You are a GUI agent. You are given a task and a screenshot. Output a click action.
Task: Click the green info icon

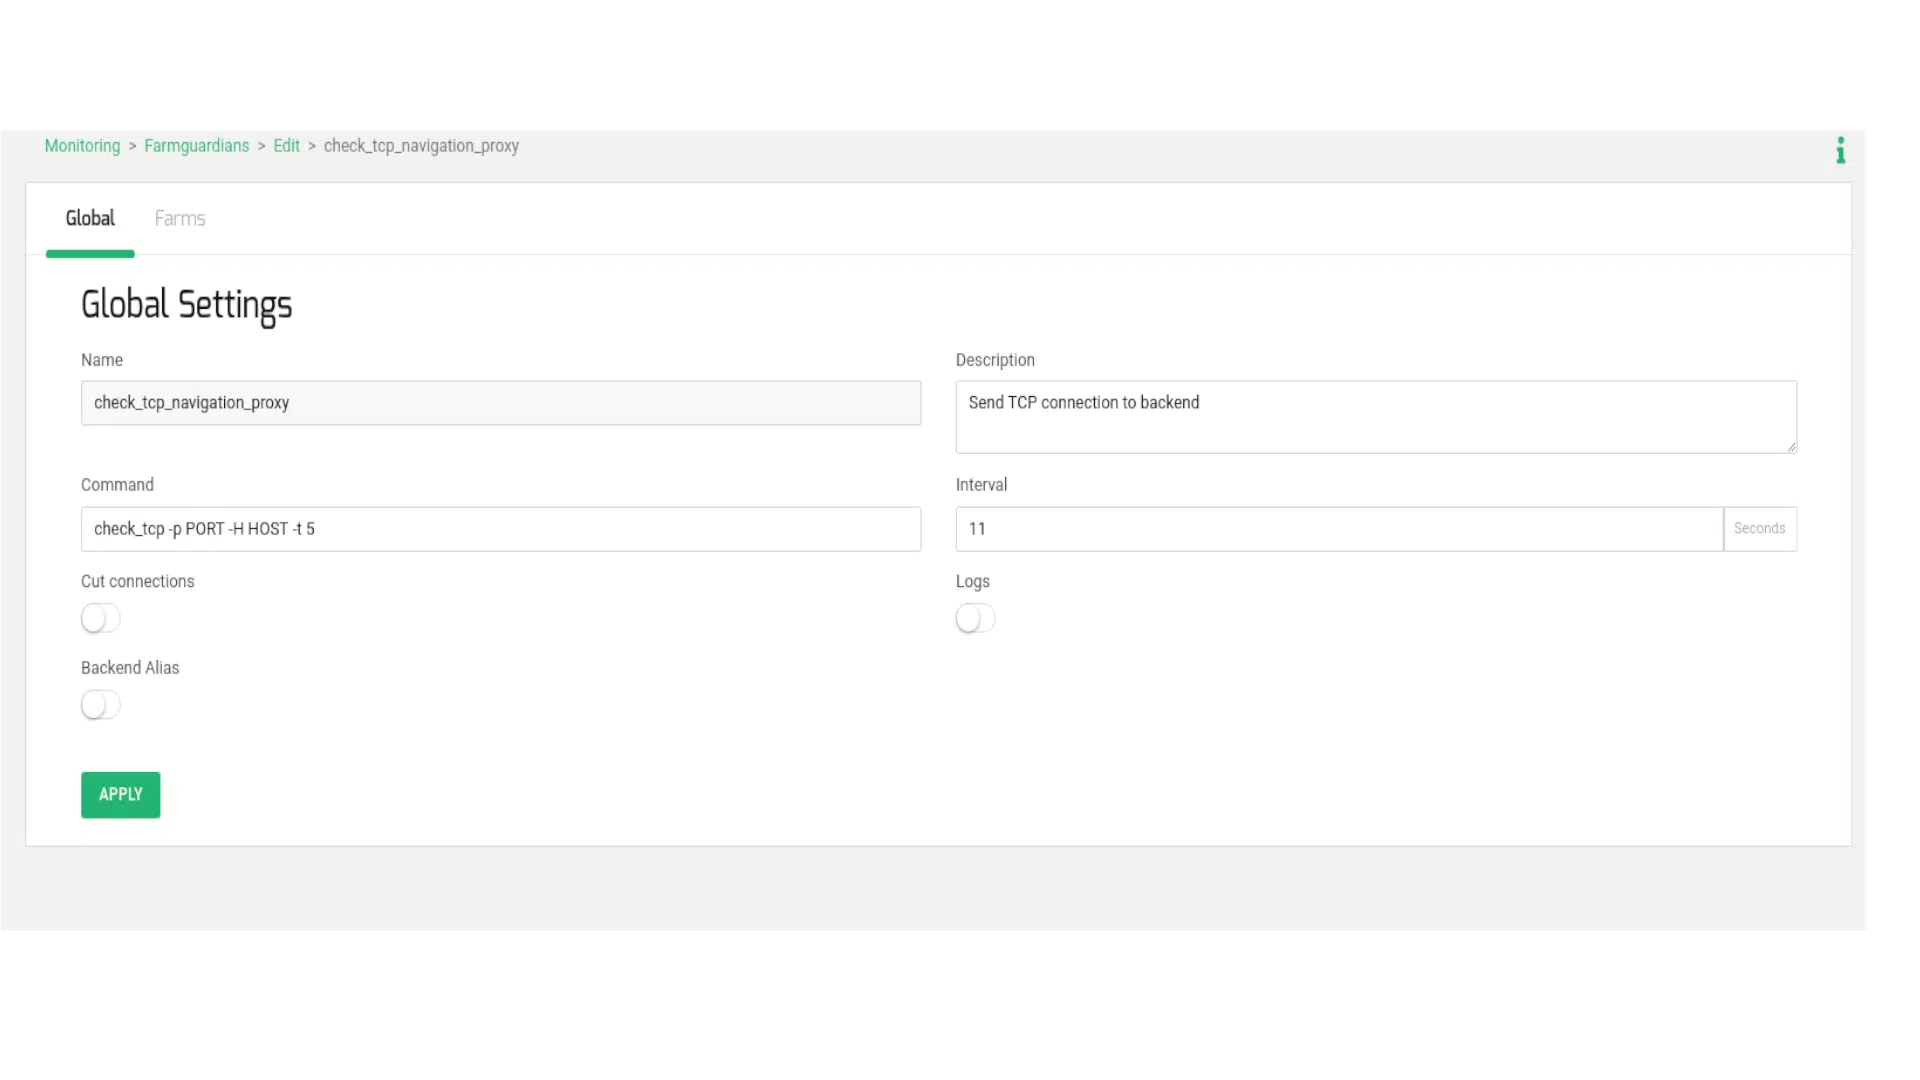1840,151
